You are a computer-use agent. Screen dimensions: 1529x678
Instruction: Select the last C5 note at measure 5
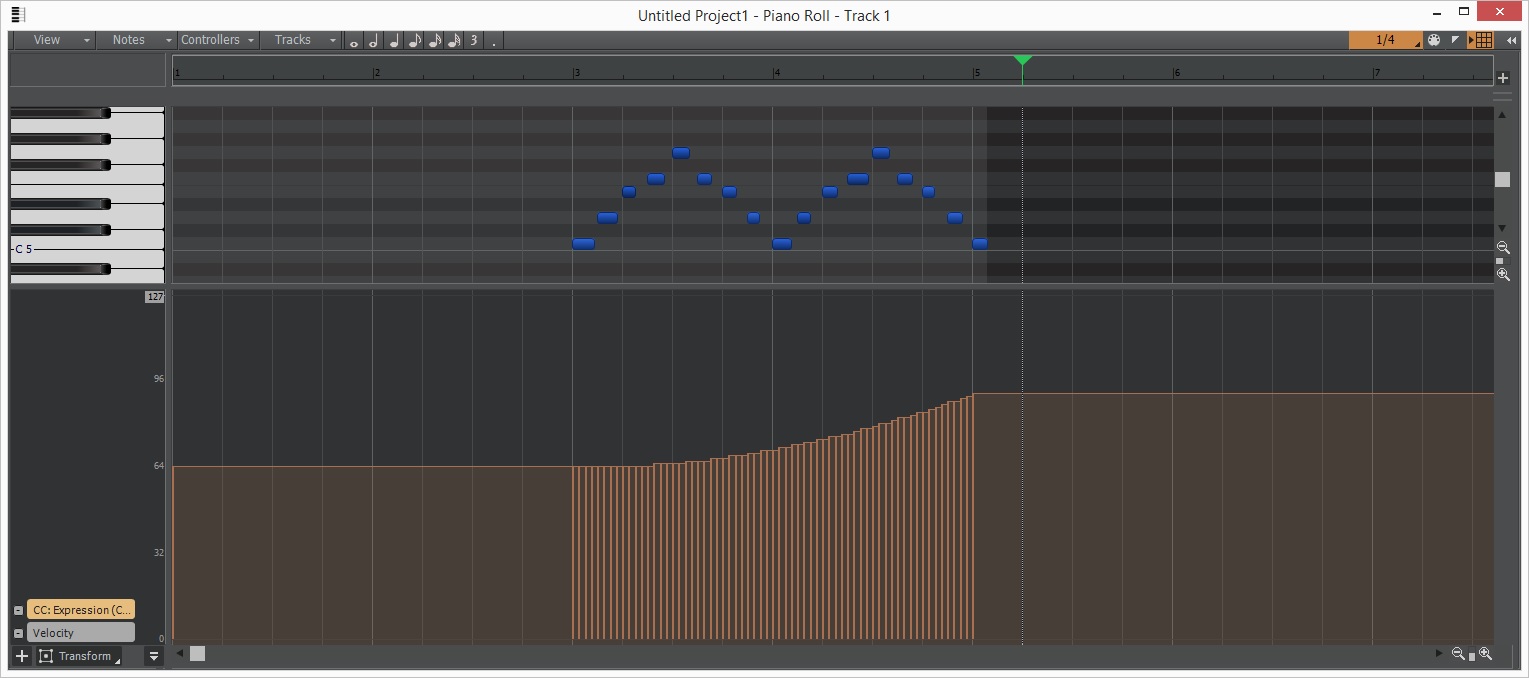[980, 244]
